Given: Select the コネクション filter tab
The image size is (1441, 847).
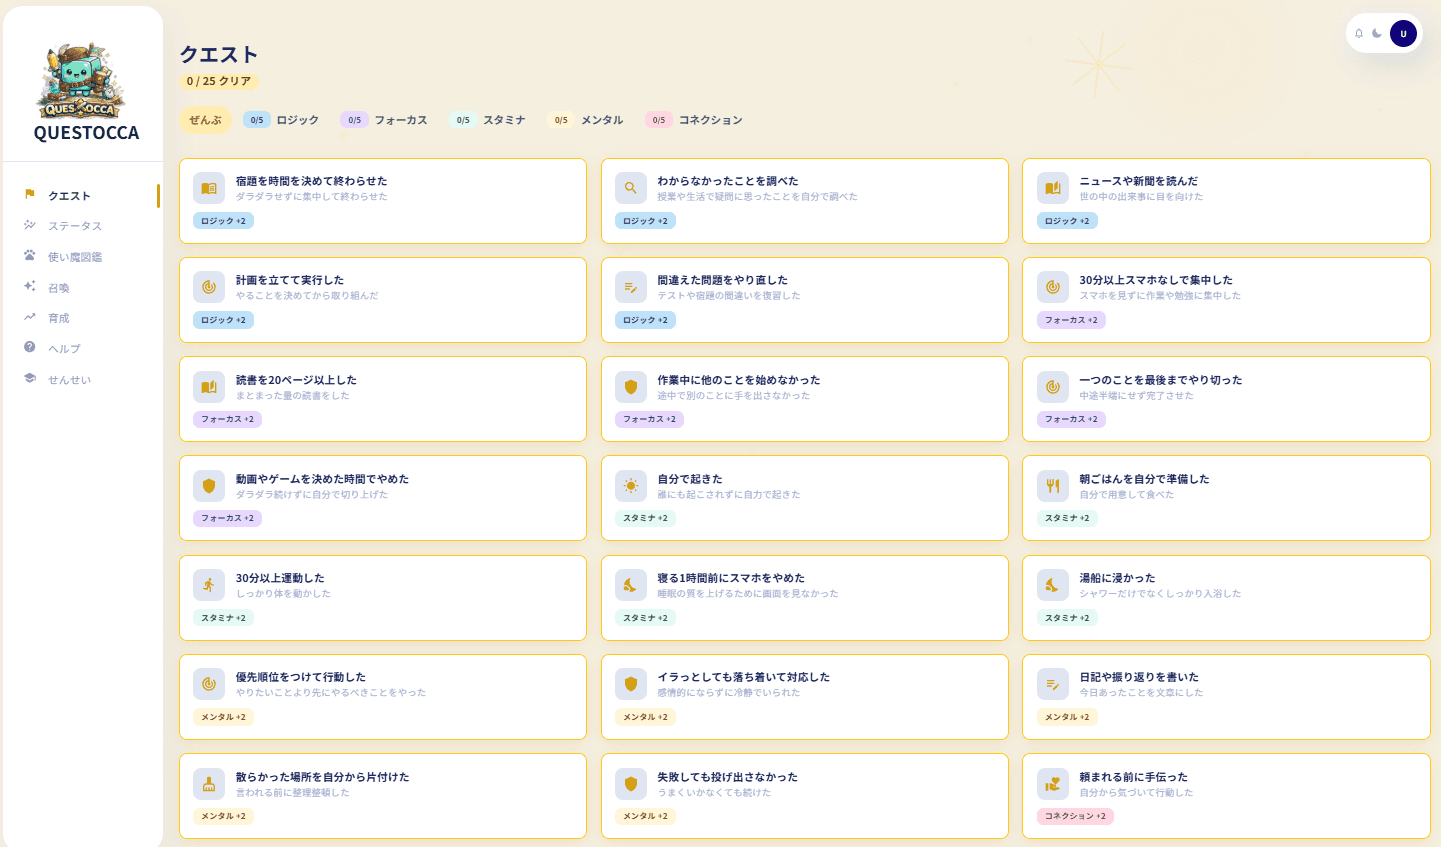Looking at the screenshot, I should tap(694, 120).
